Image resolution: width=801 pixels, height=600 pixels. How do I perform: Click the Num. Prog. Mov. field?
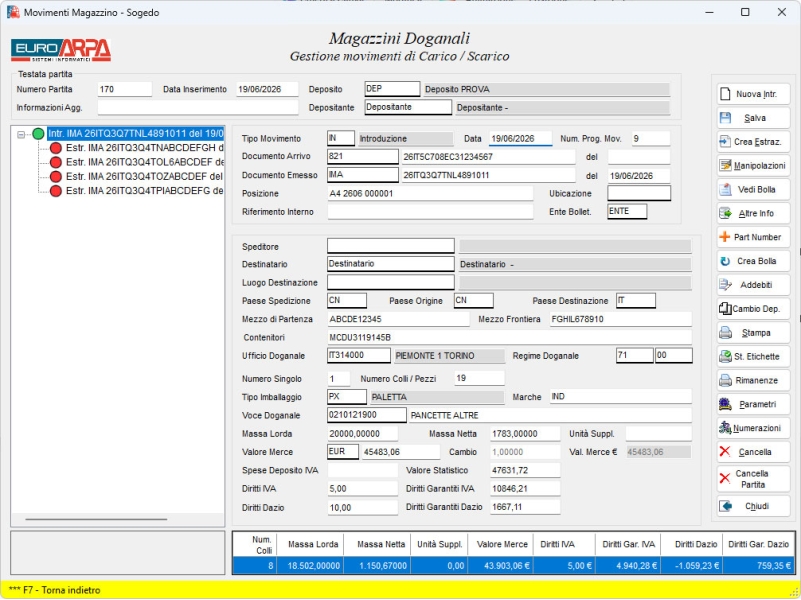(651, 138)
